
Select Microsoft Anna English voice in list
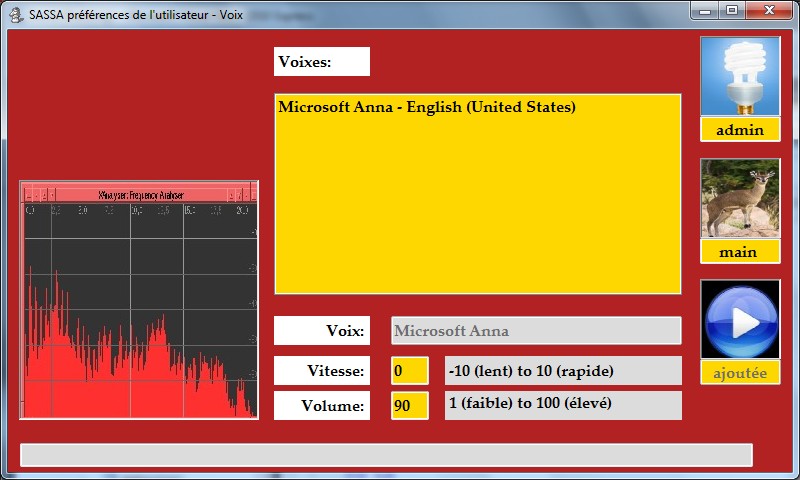tap(427, 107)
